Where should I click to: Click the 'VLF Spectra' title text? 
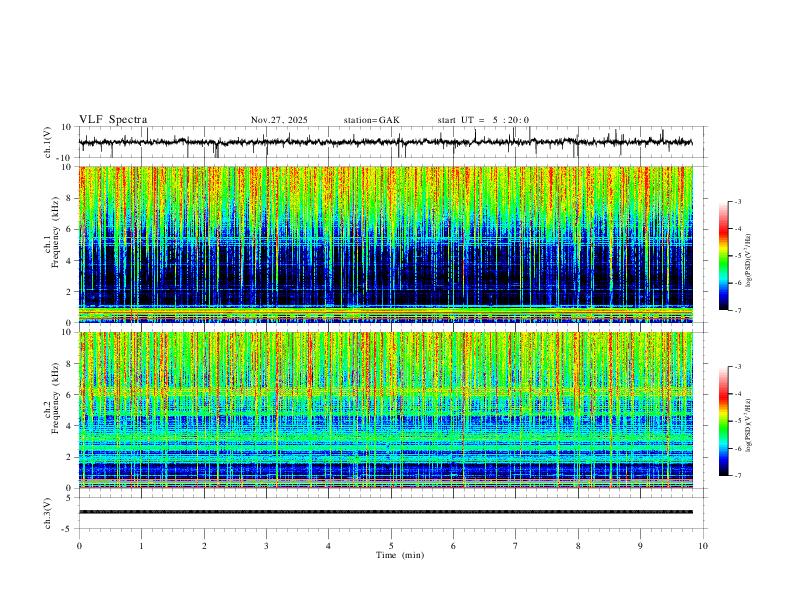pos(113,120)
